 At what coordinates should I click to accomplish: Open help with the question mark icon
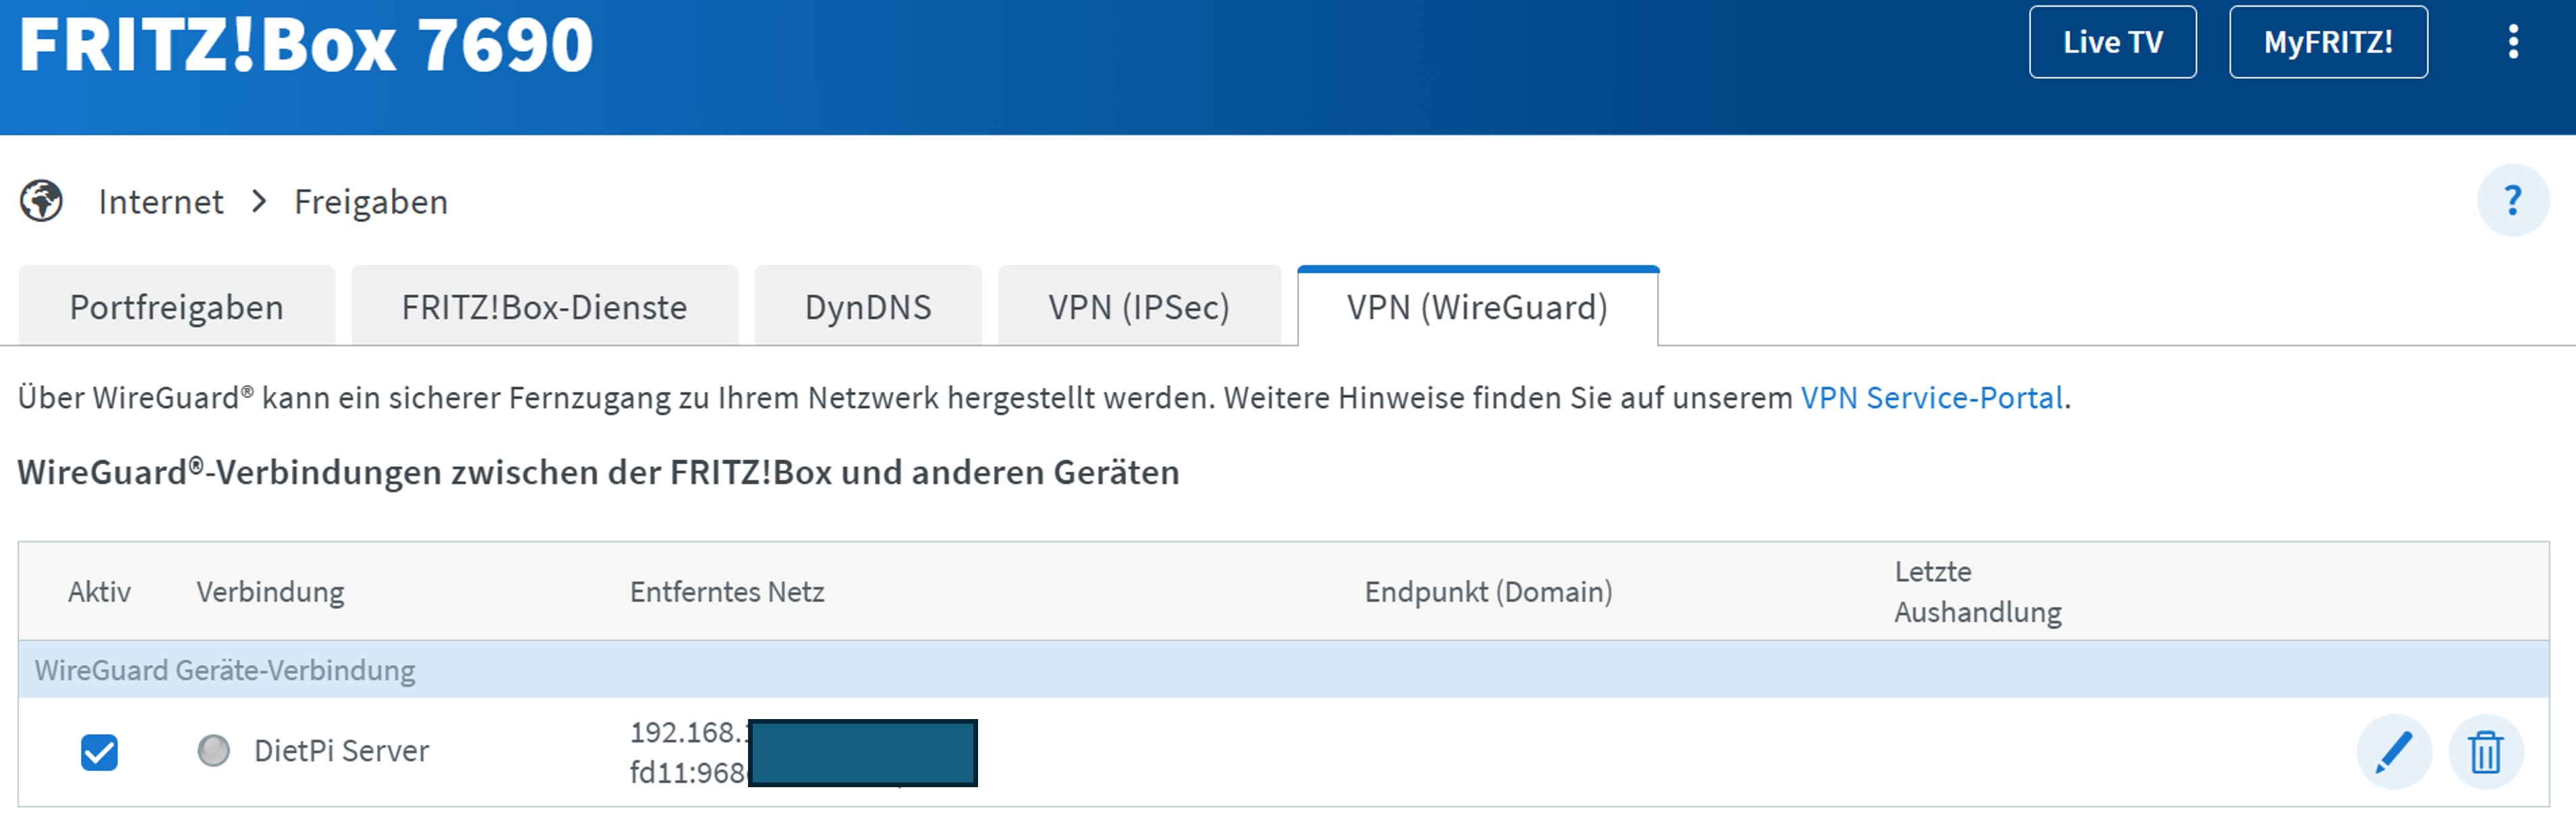click(2511, 200)
